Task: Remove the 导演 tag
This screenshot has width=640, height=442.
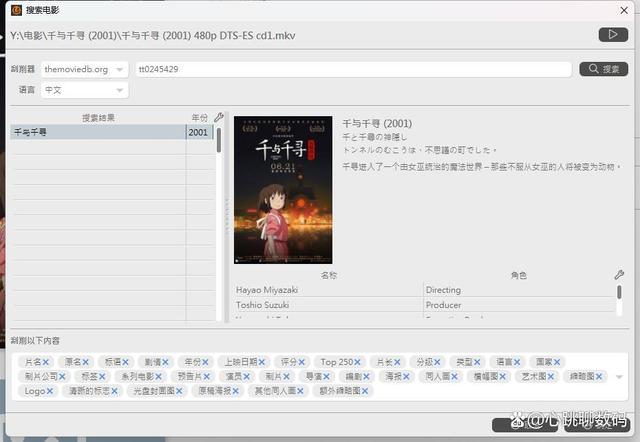Action: (x=327, y=377)
